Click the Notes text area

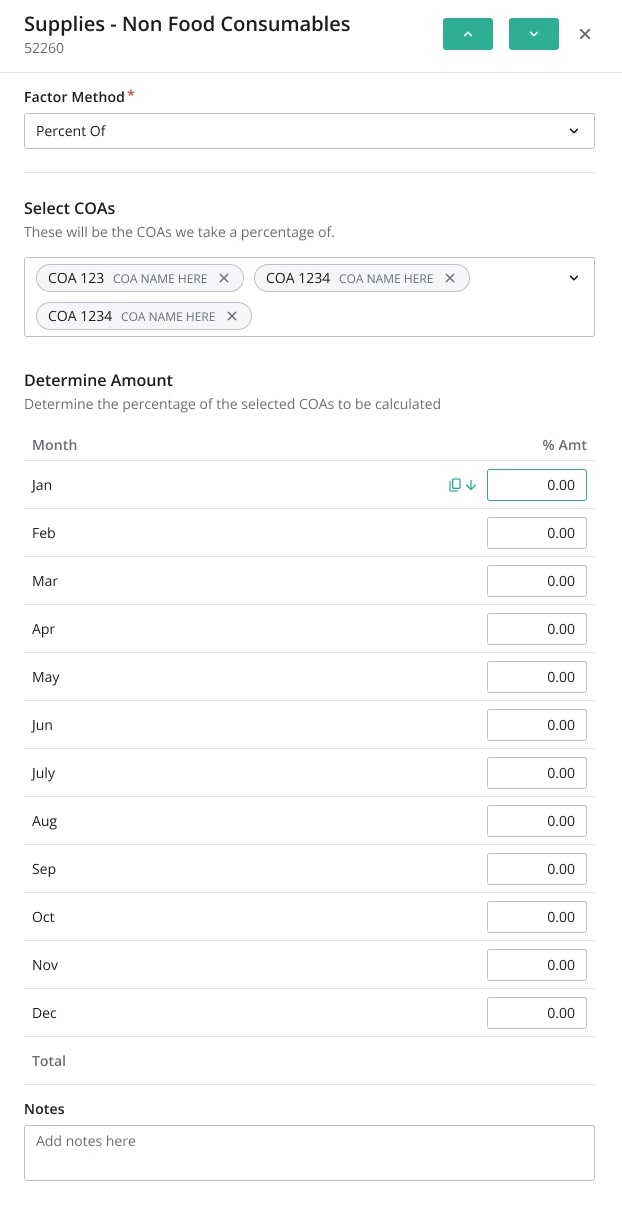coord(309,1152)
